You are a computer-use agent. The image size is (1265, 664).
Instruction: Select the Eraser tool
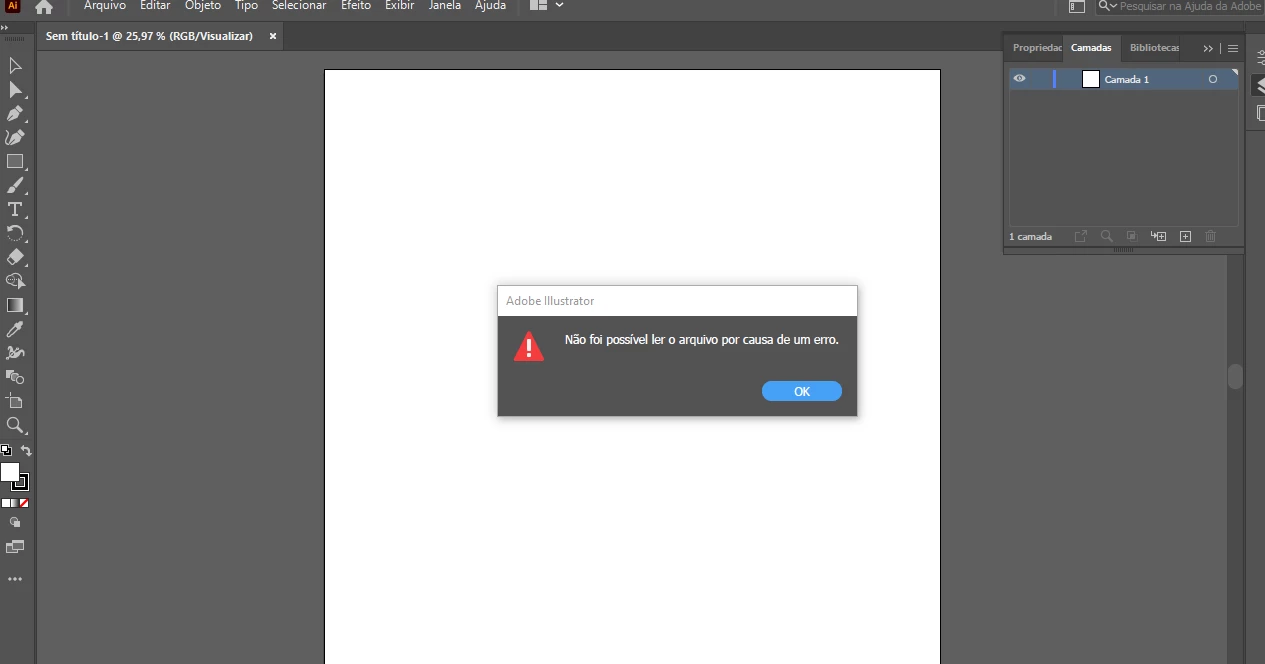coord(15,257)
